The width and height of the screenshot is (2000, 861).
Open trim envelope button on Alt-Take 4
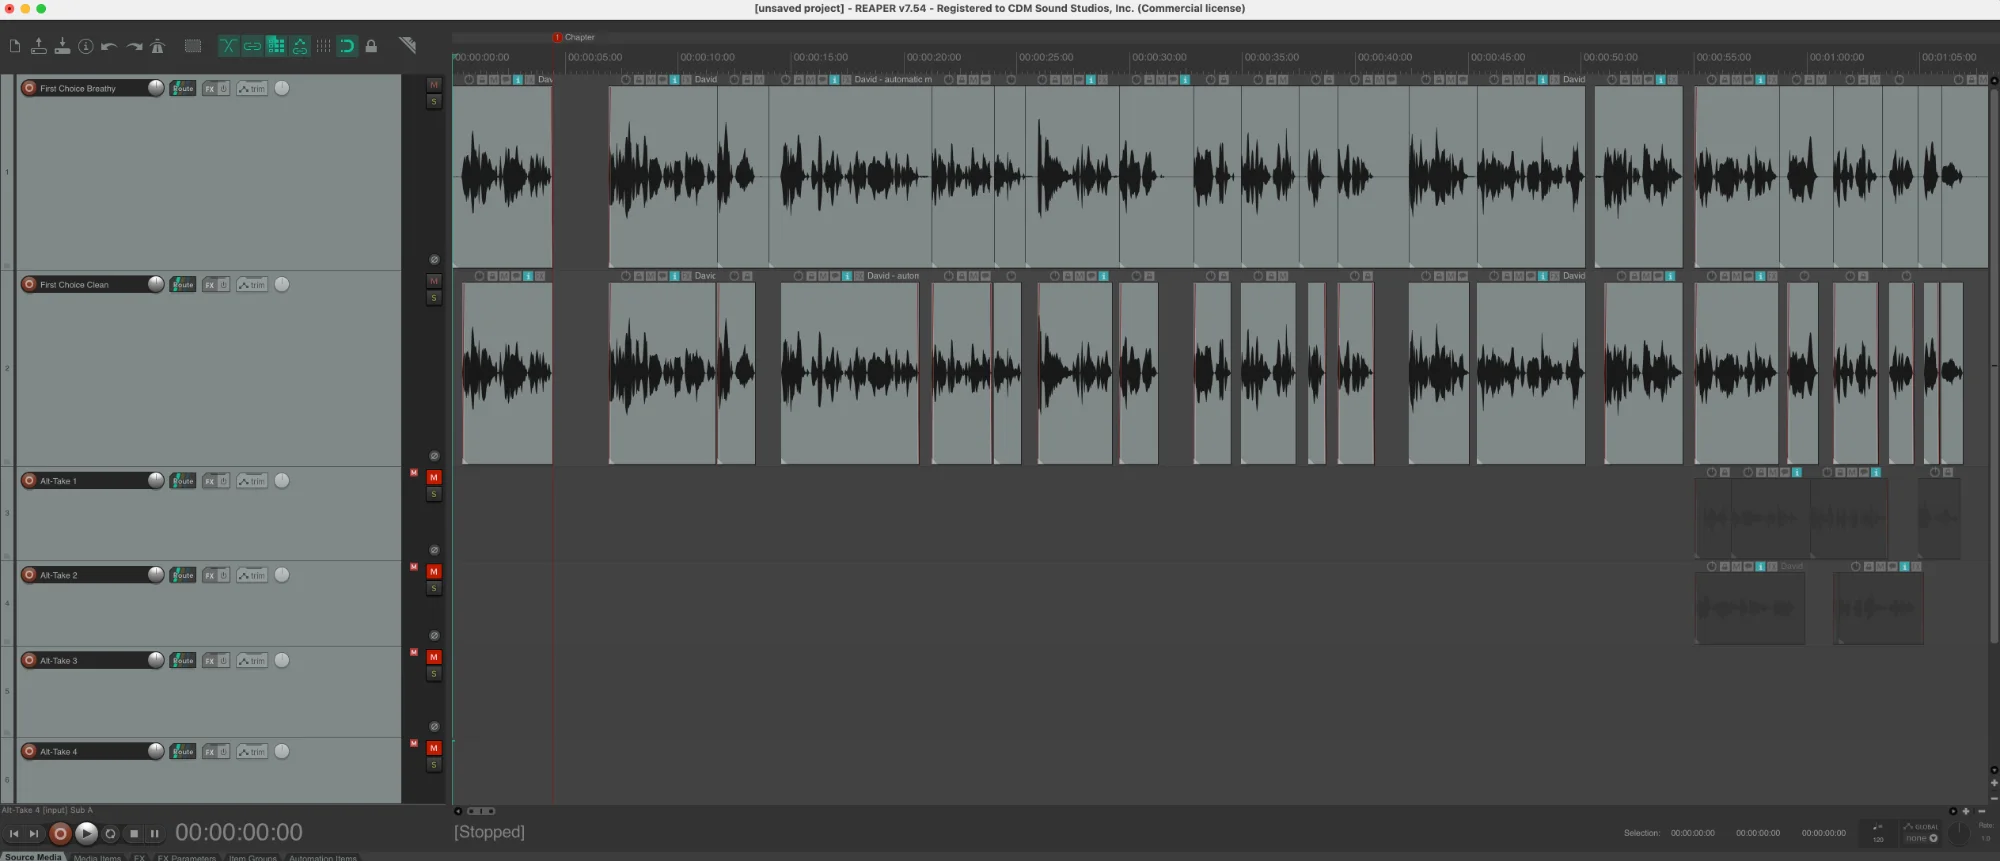click(x=252, y=752)
